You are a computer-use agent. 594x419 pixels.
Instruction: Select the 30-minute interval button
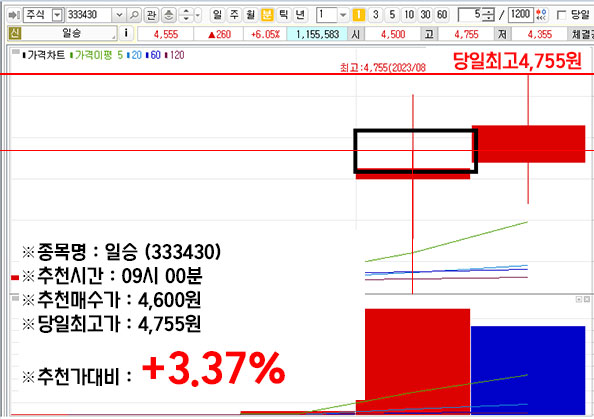tap(425, 15)
